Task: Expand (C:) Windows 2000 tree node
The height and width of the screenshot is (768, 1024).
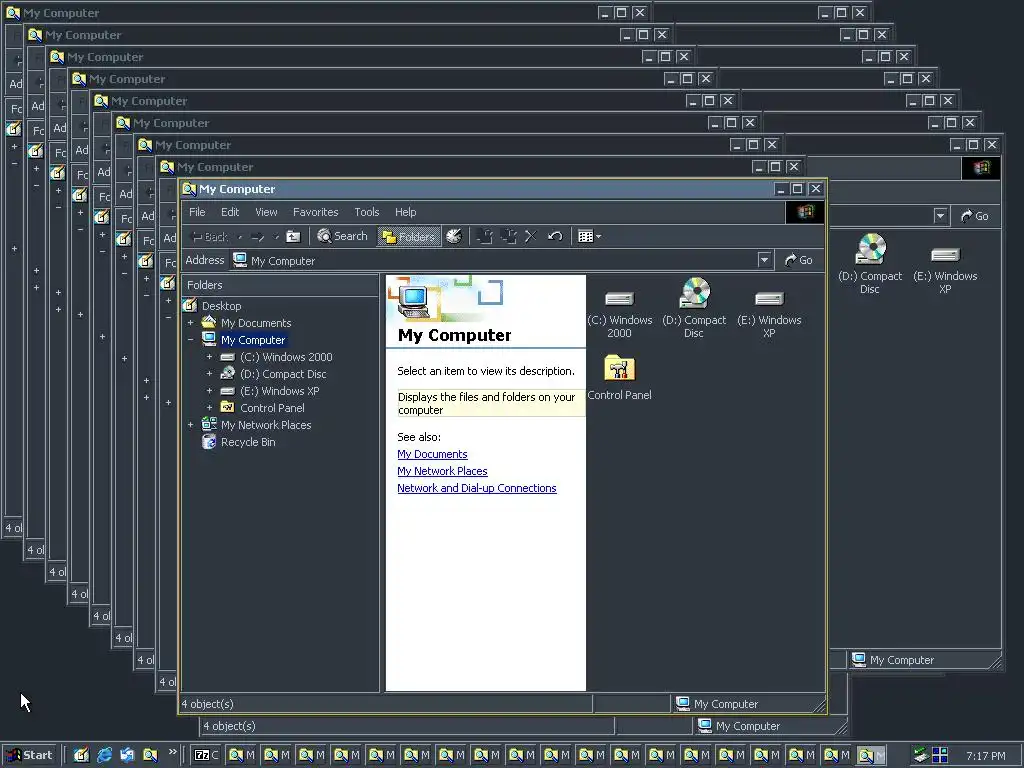Action: point(210,357)
